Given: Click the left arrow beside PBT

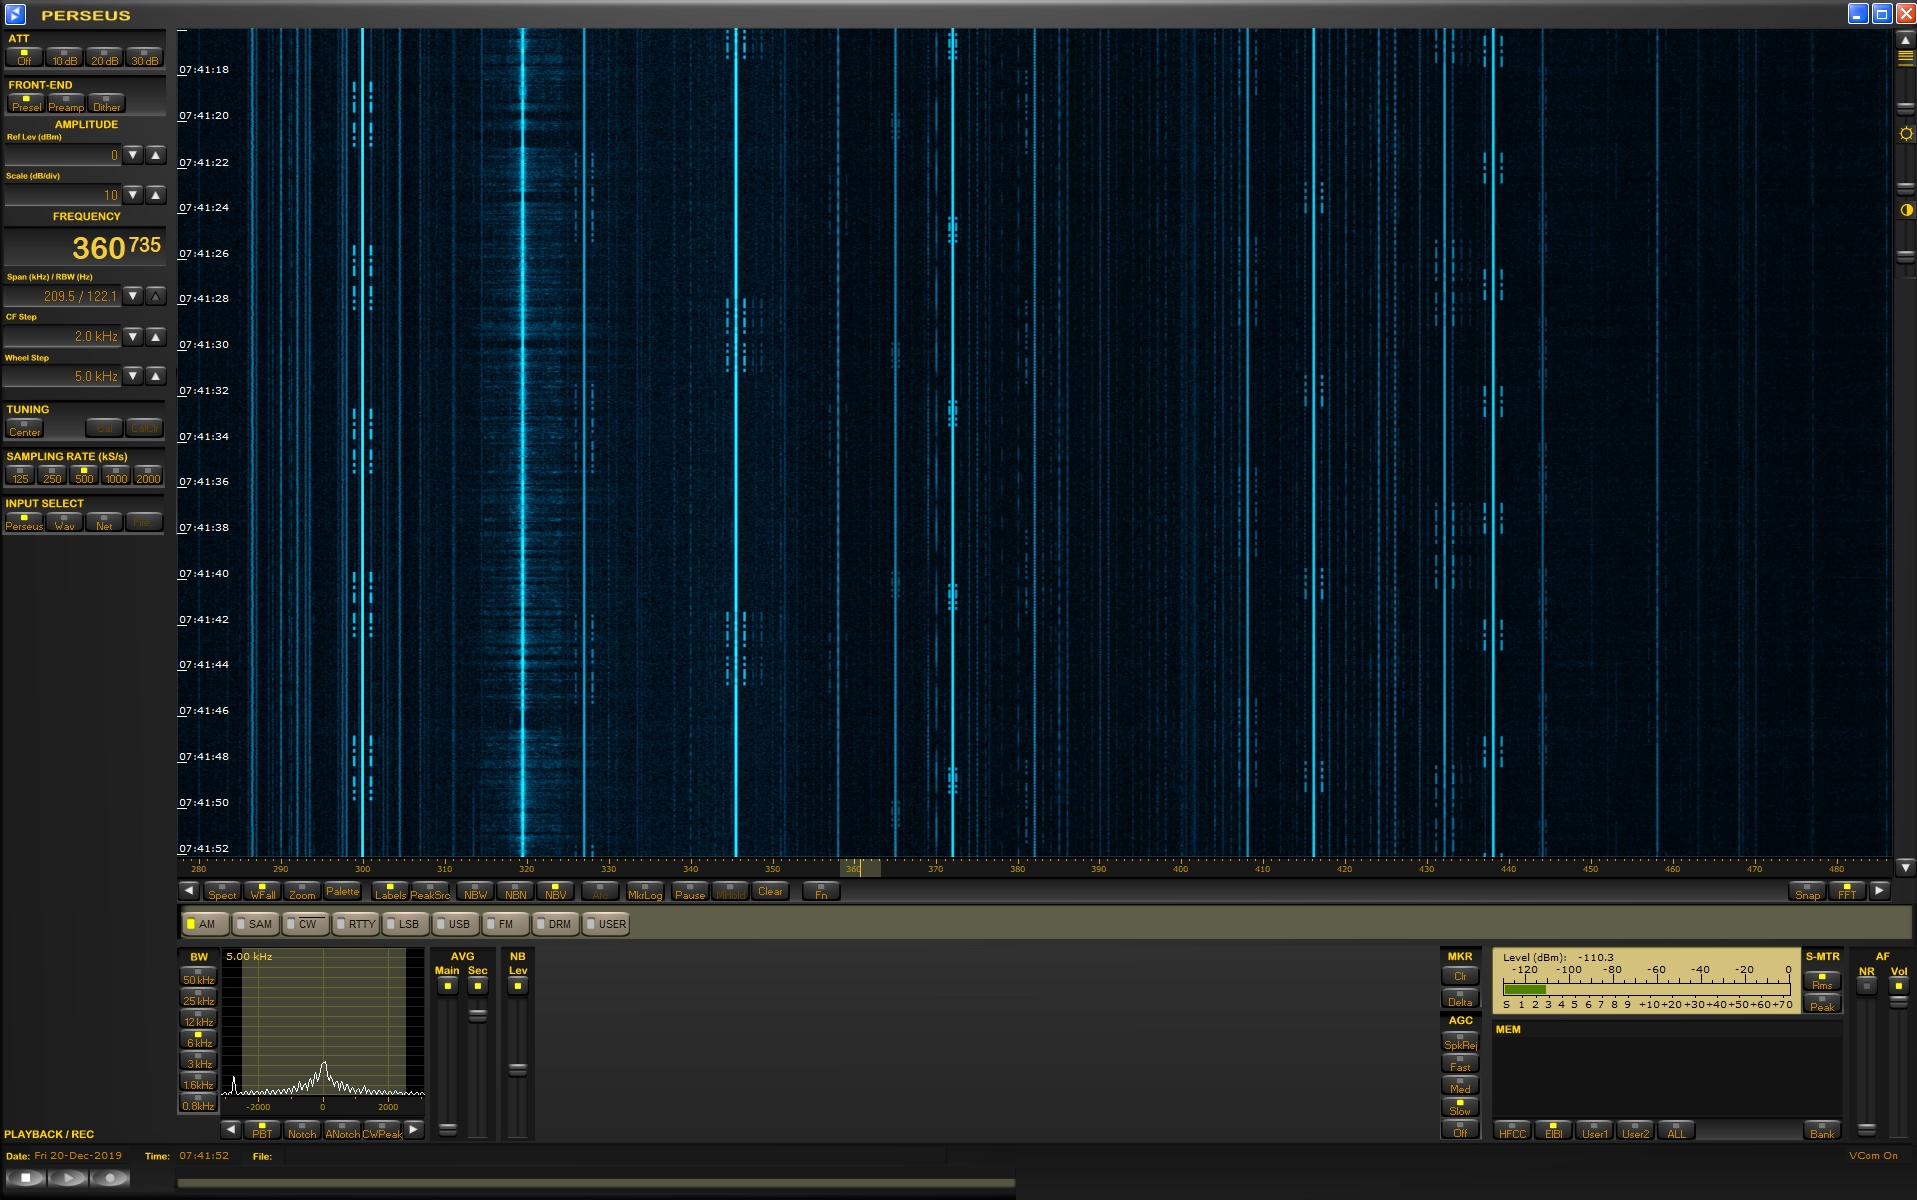Looking at the screenshot, I should pos(231,1130).
